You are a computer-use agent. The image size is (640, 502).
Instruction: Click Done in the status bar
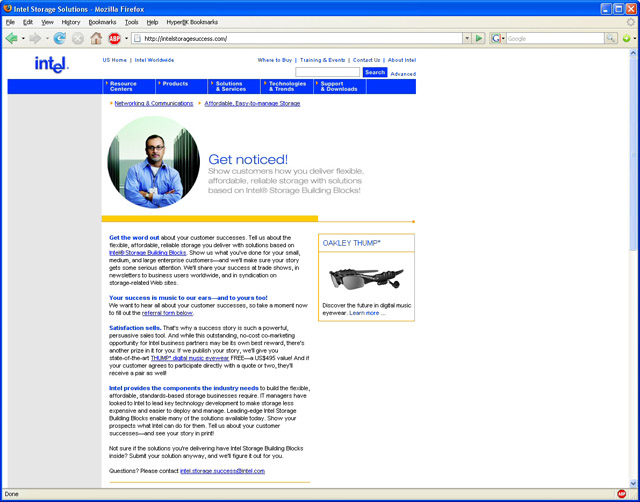[x=11, y=494]
